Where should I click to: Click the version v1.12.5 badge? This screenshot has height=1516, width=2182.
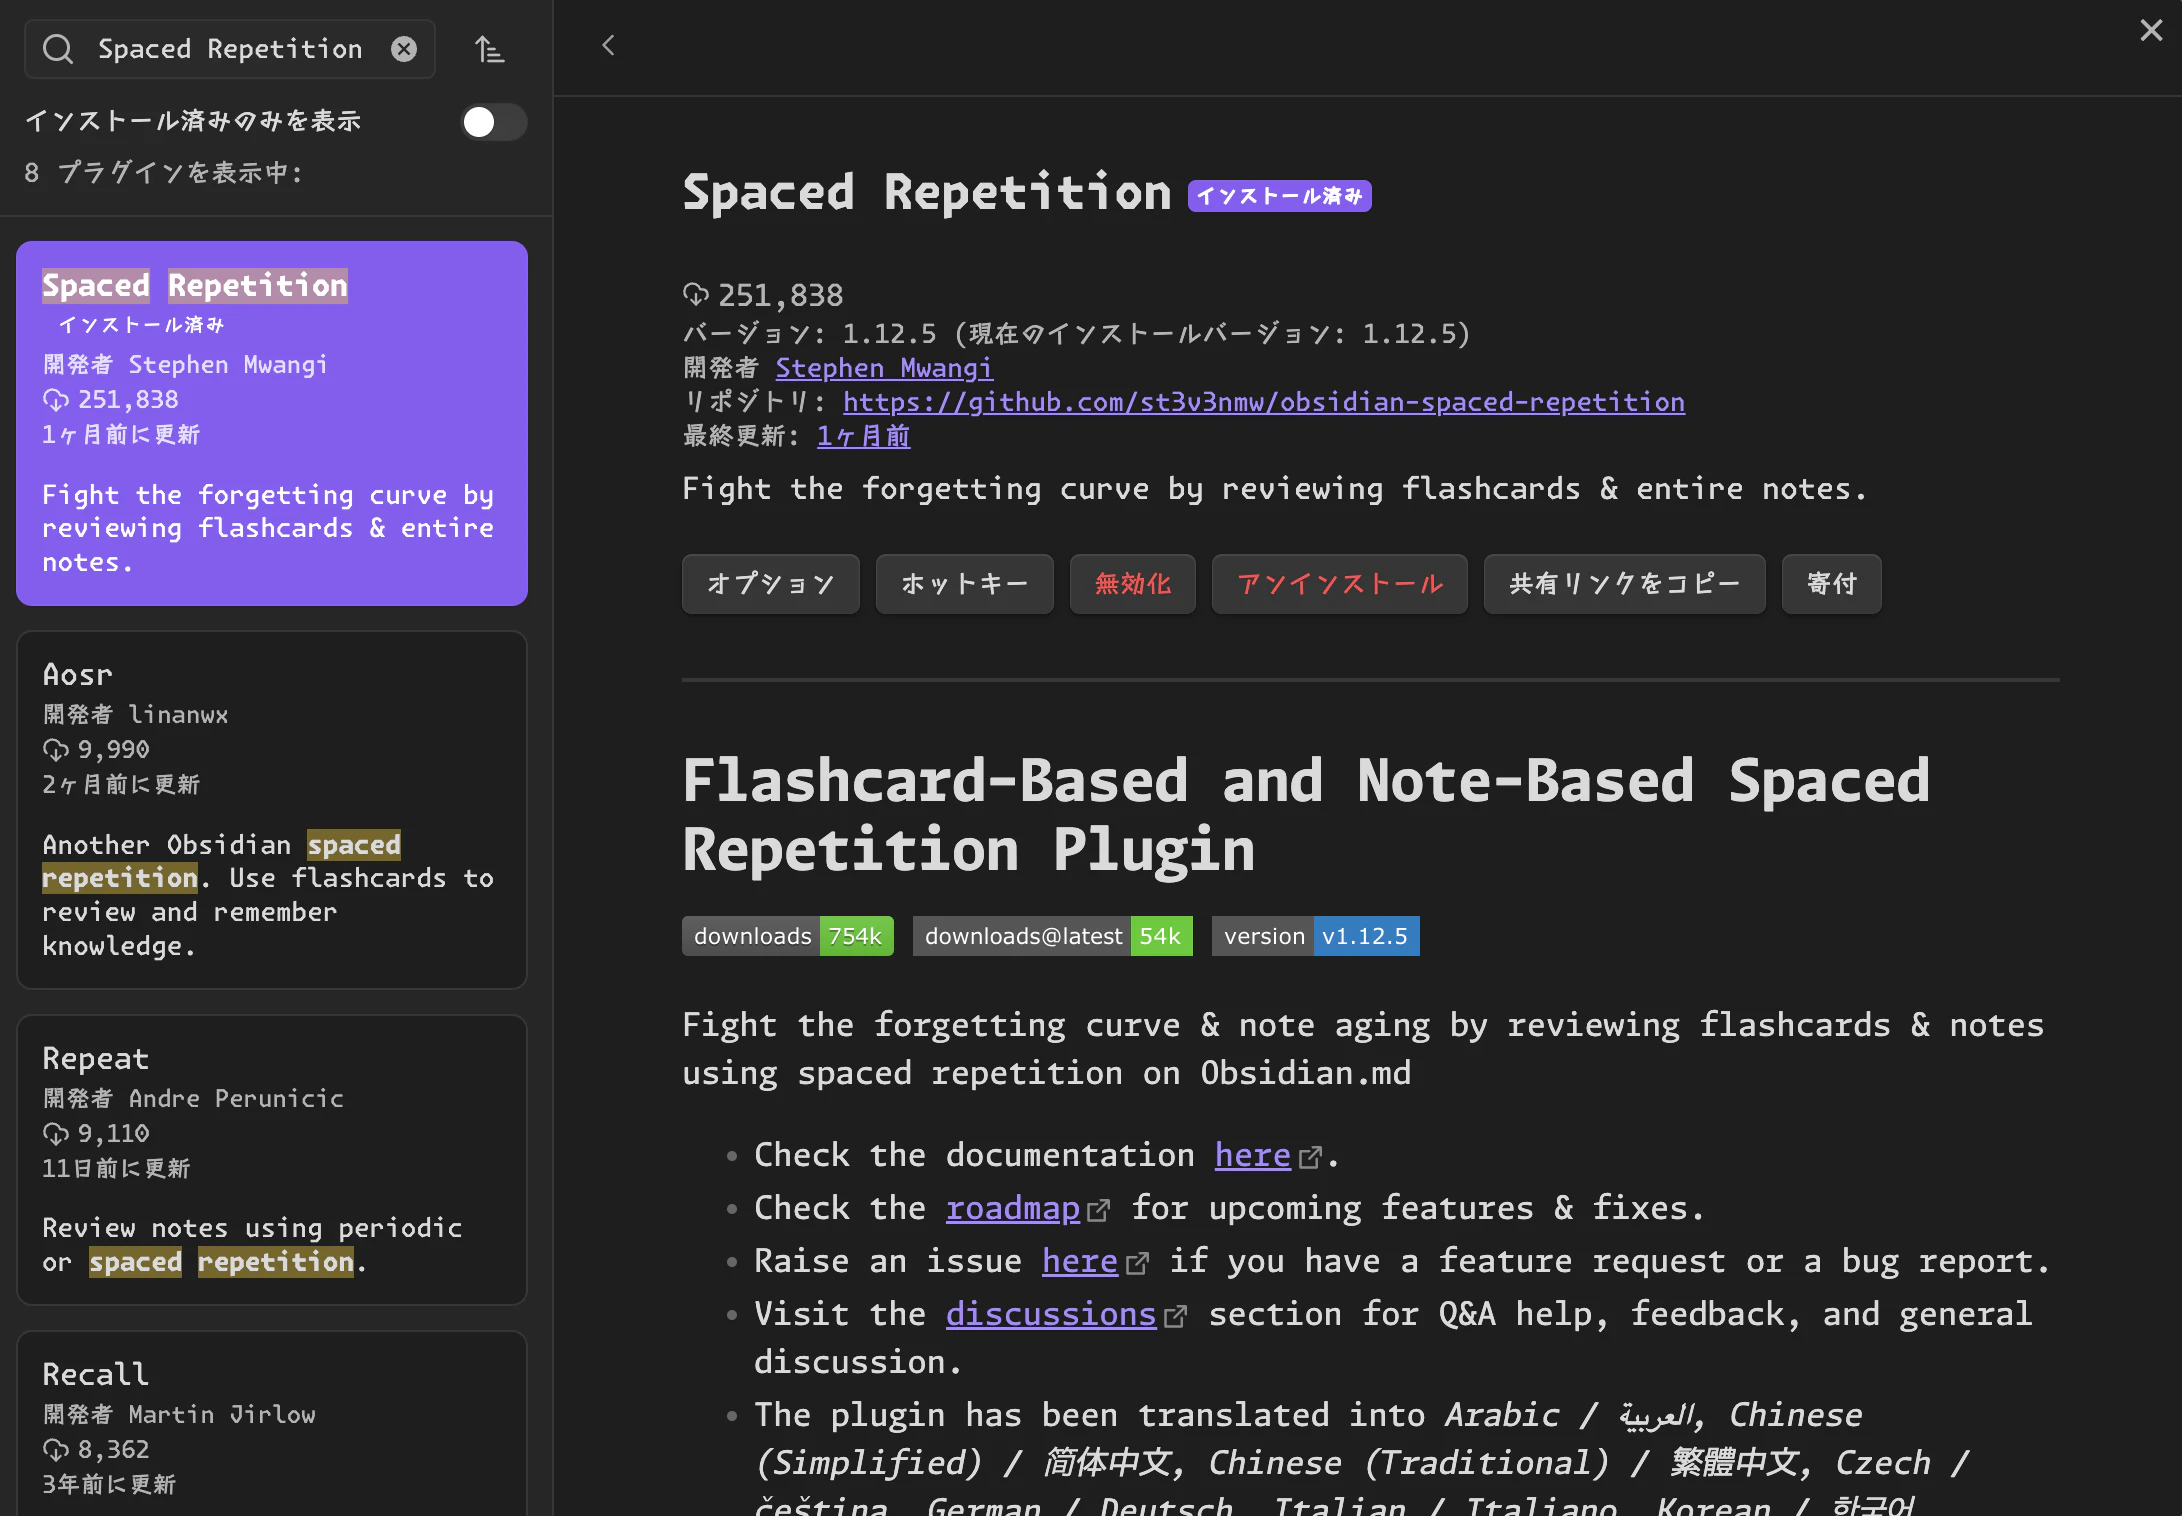coord(1316,936)
